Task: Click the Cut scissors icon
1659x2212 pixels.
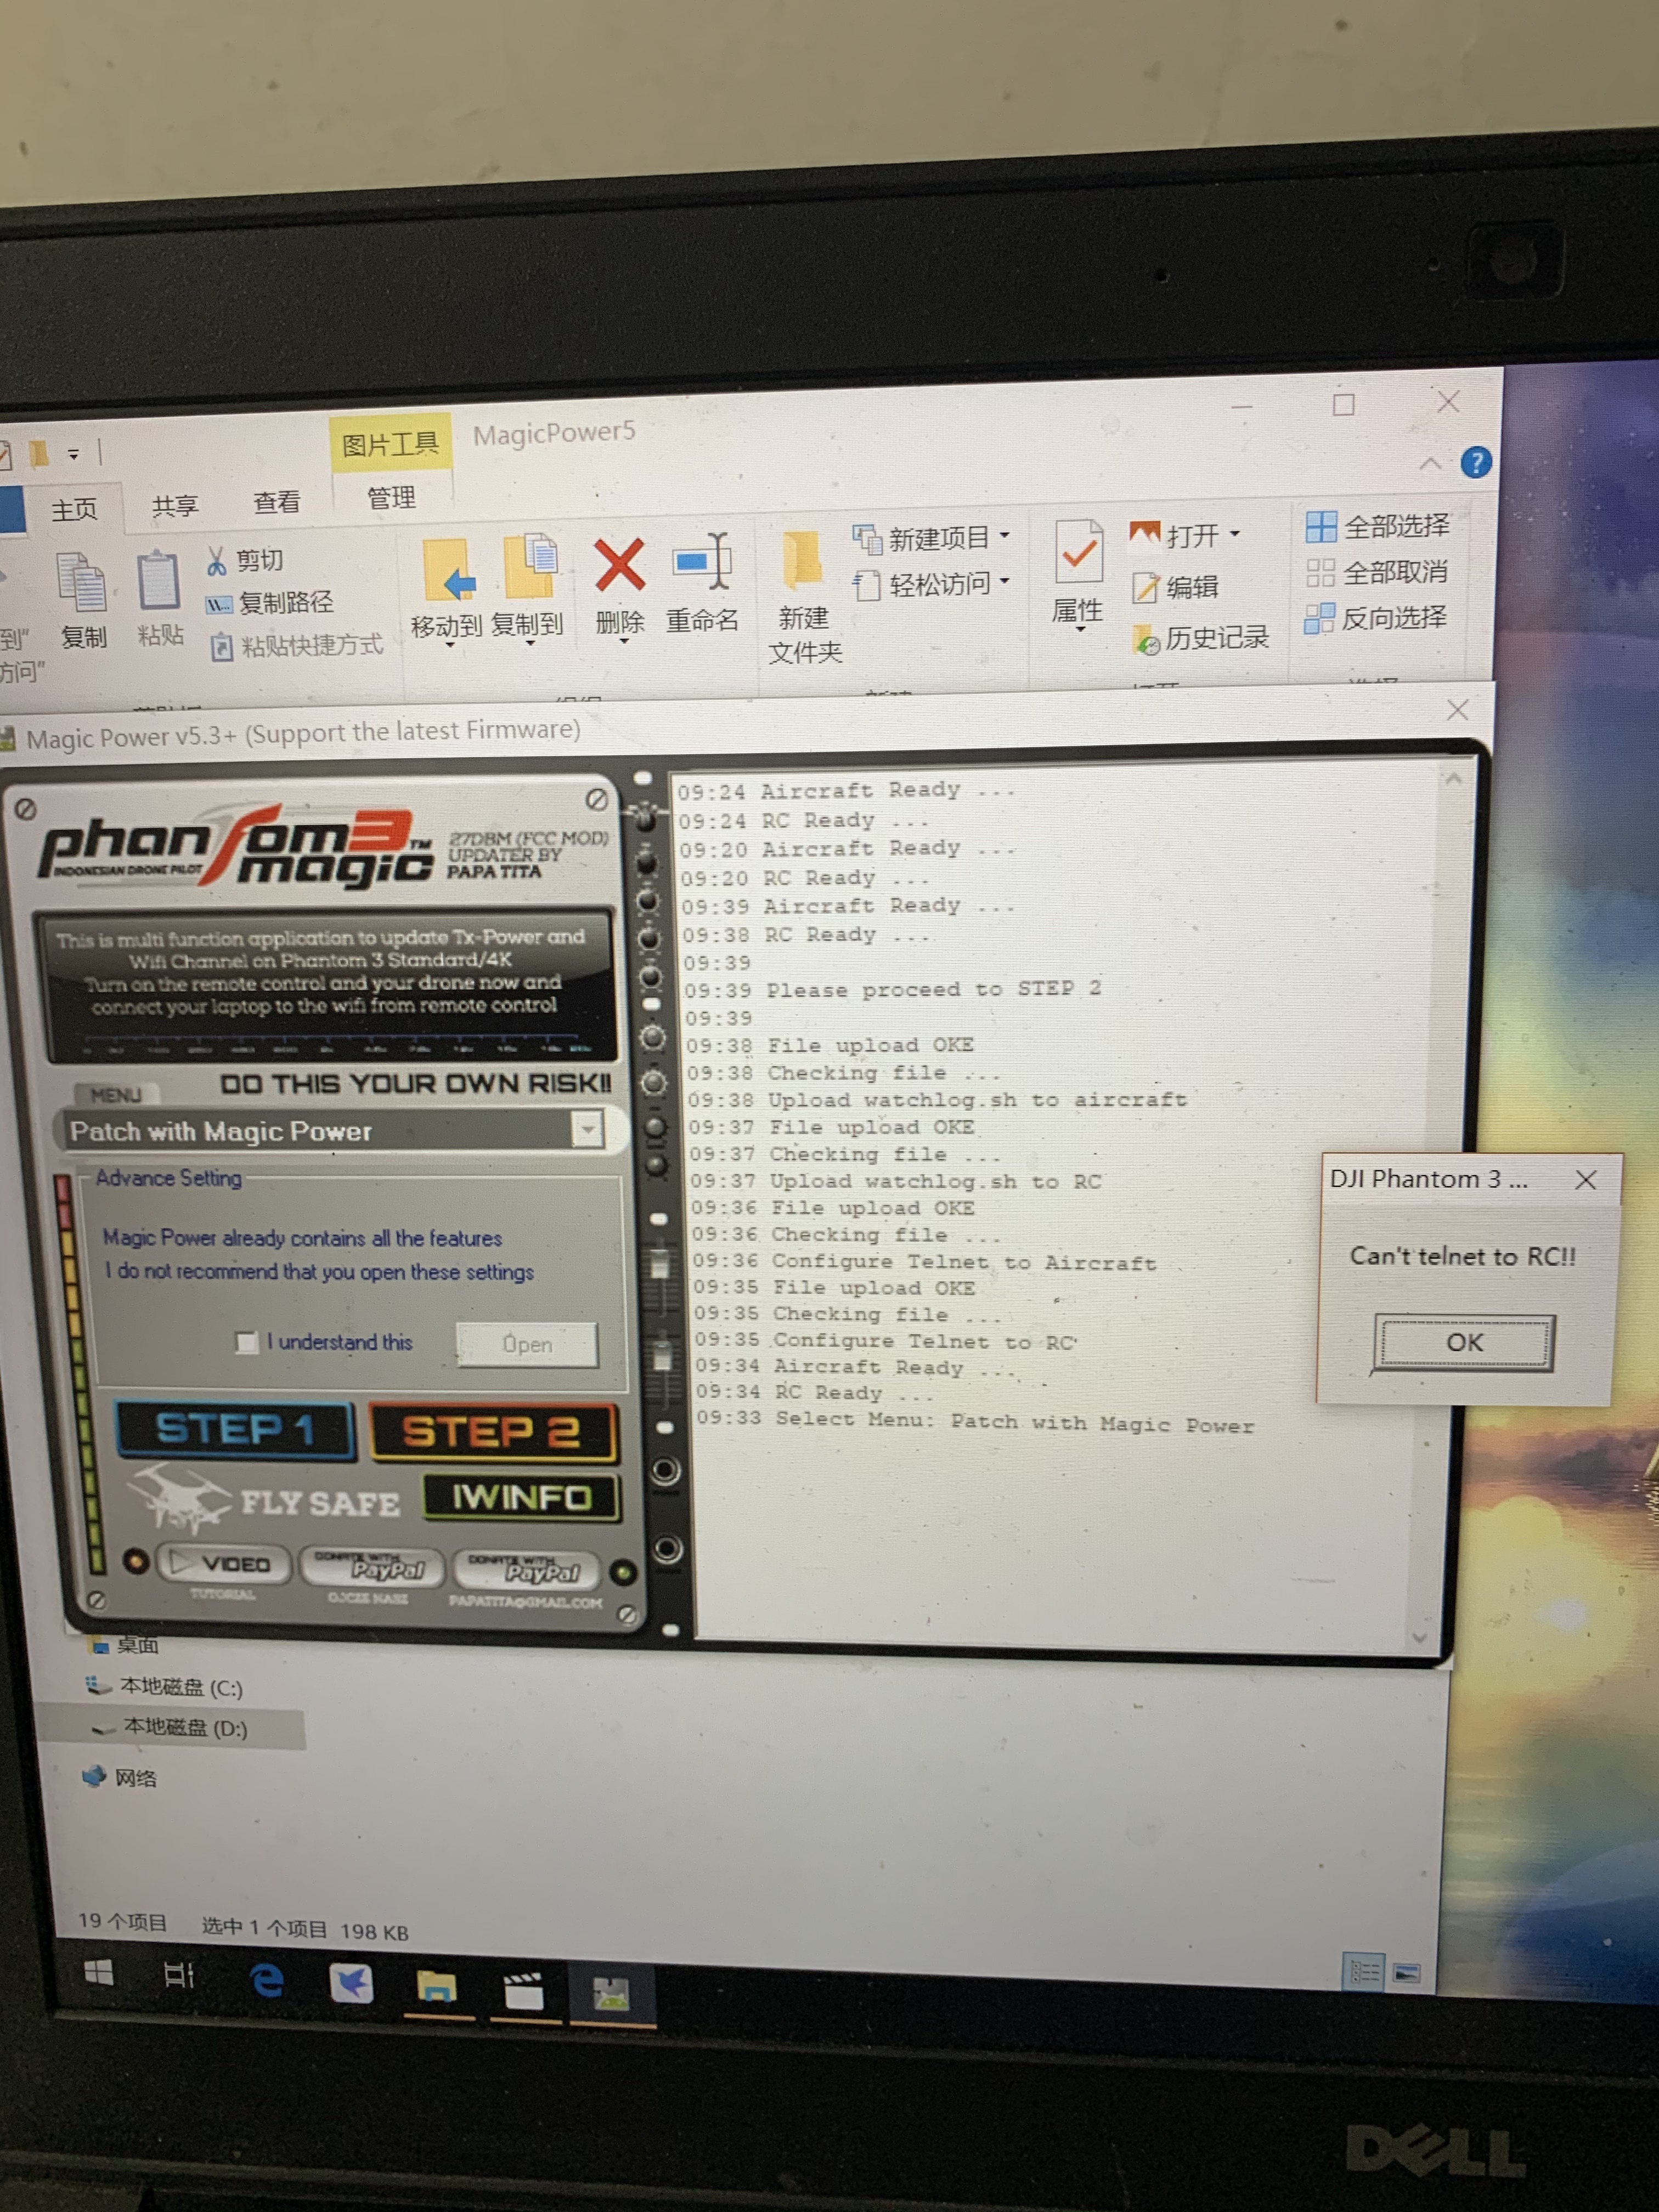Action: (x=216, y=561)
